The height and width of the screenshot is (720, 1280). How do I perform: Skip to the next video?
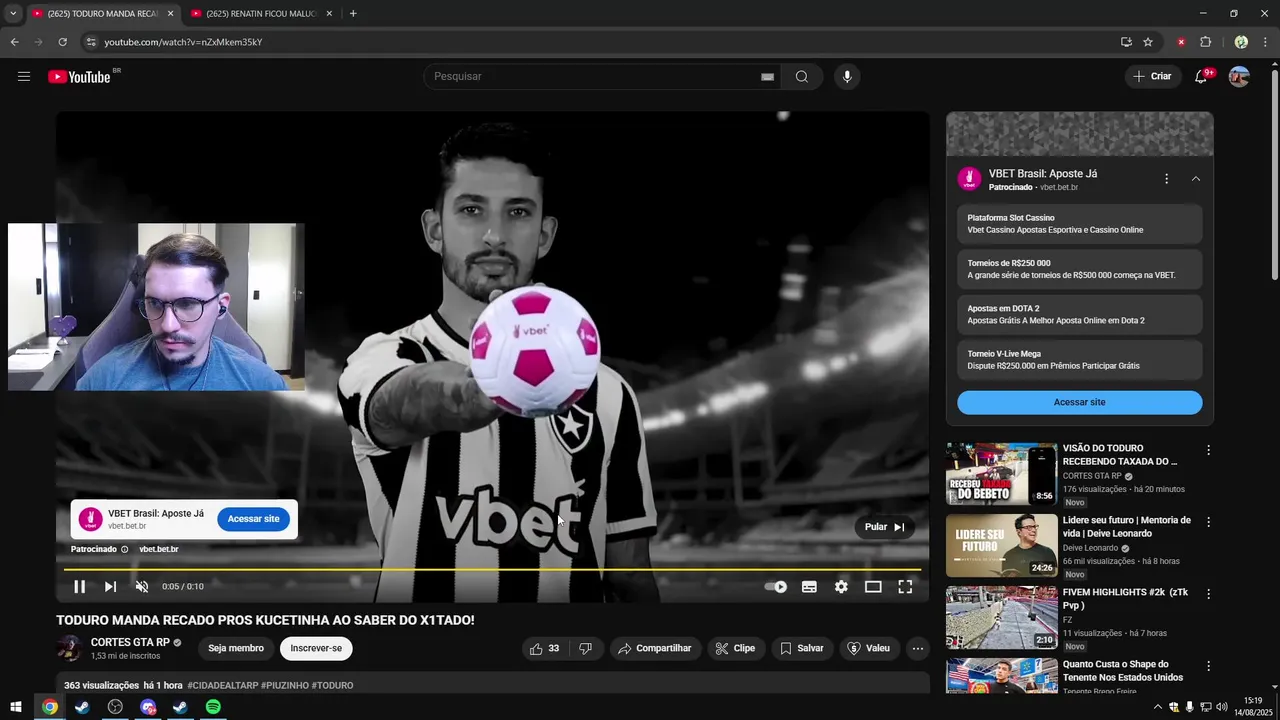click(110, 587)
